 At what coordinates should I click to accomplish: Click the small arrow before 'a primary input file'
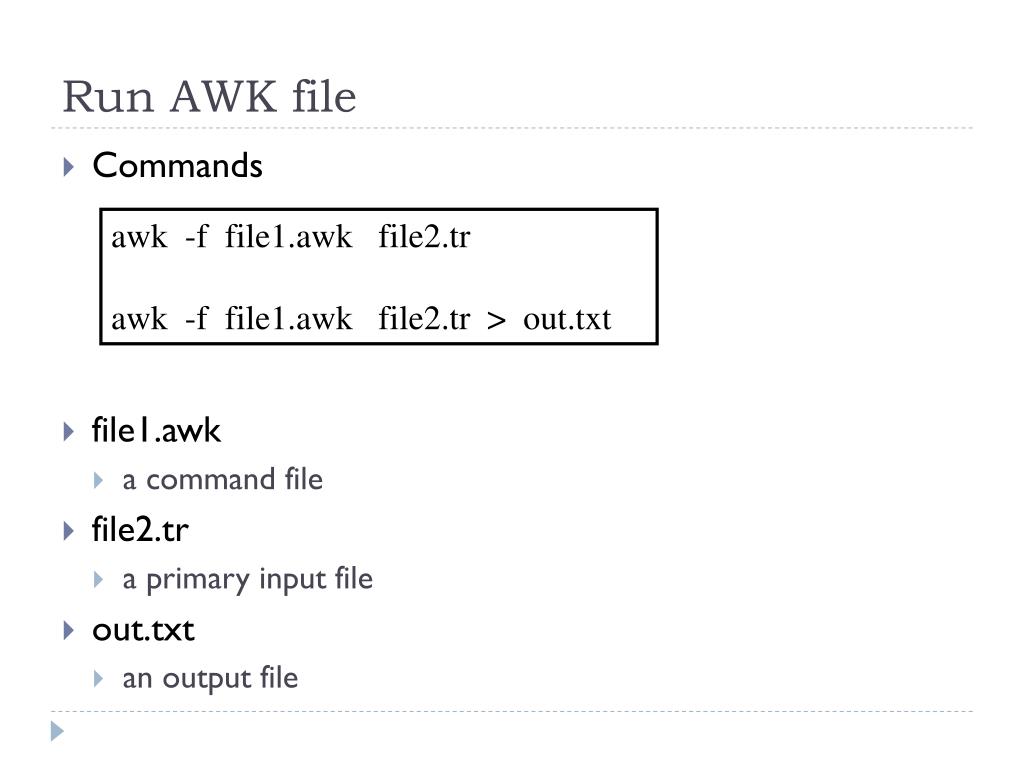point(99,579)
